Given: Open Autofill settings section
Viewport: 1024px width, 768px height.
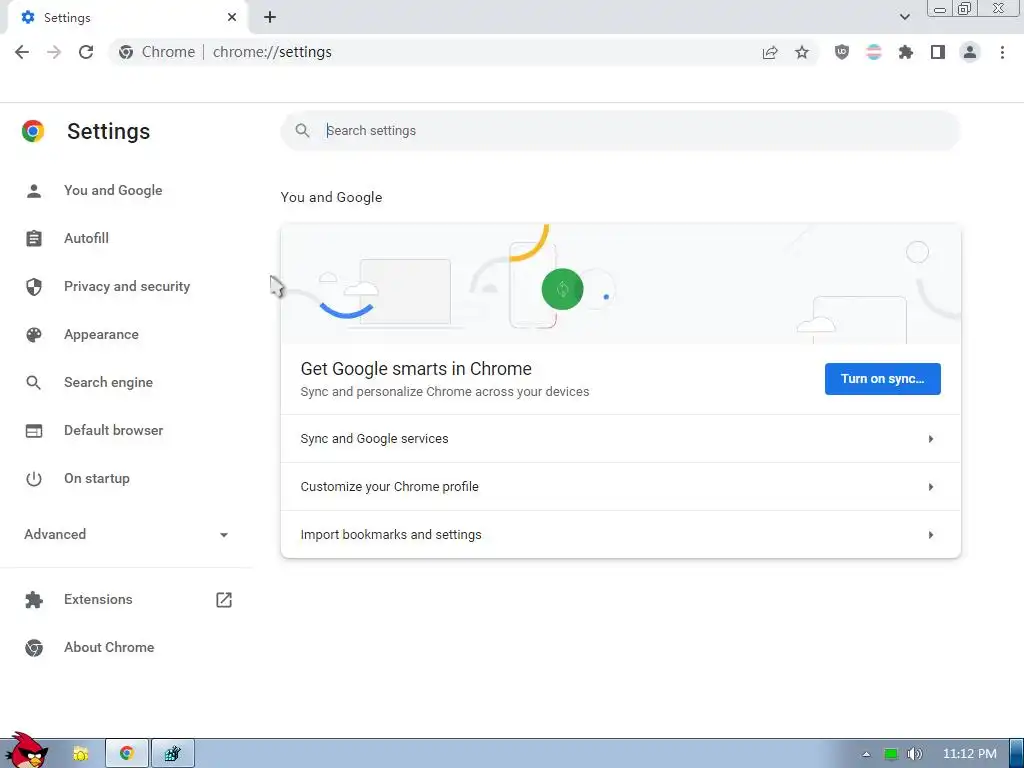Looking at the screenshot, I should point(86,238).
